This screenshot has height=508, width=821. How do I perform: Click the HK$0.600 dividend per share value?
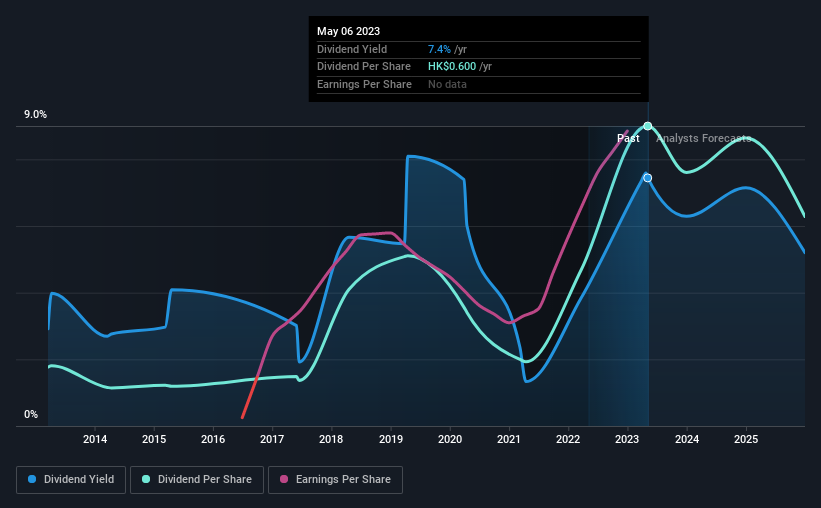[452, 67]
